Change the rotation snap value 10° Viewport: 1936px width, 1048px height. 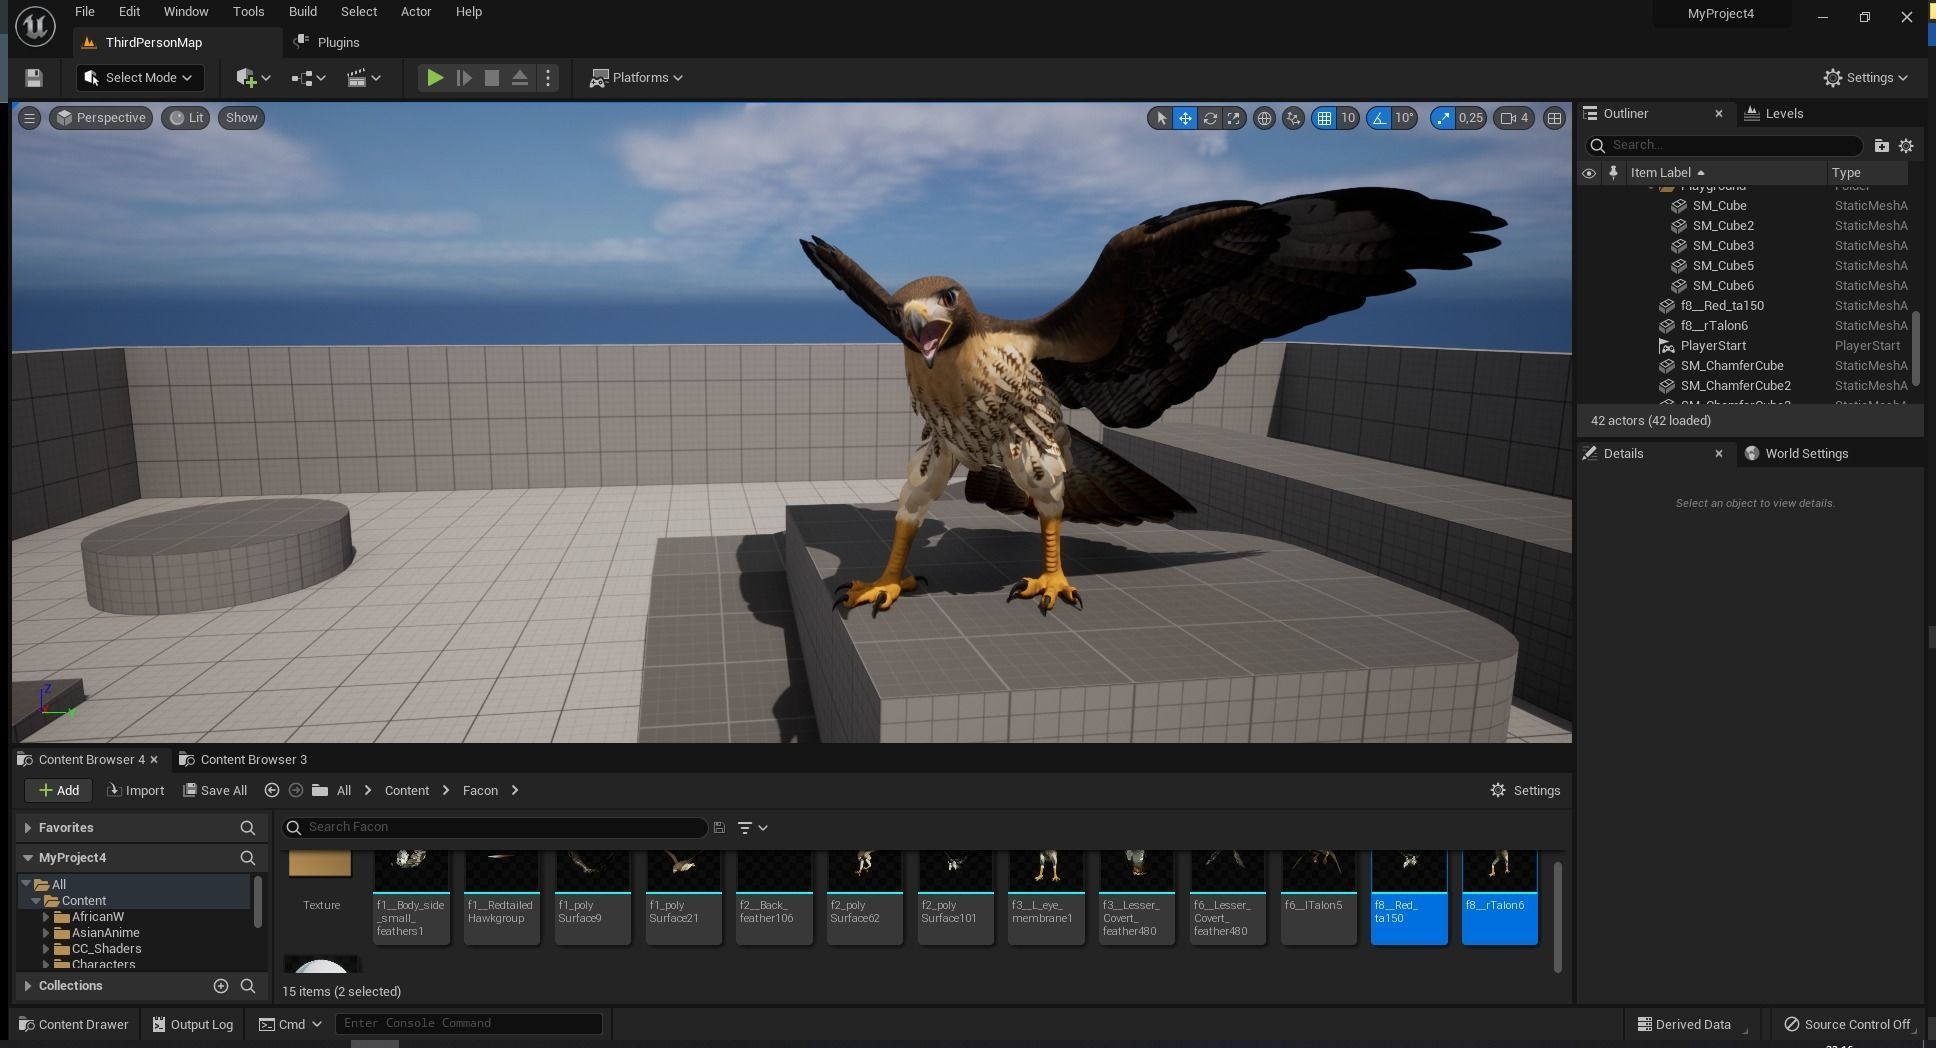point(1404,118)
